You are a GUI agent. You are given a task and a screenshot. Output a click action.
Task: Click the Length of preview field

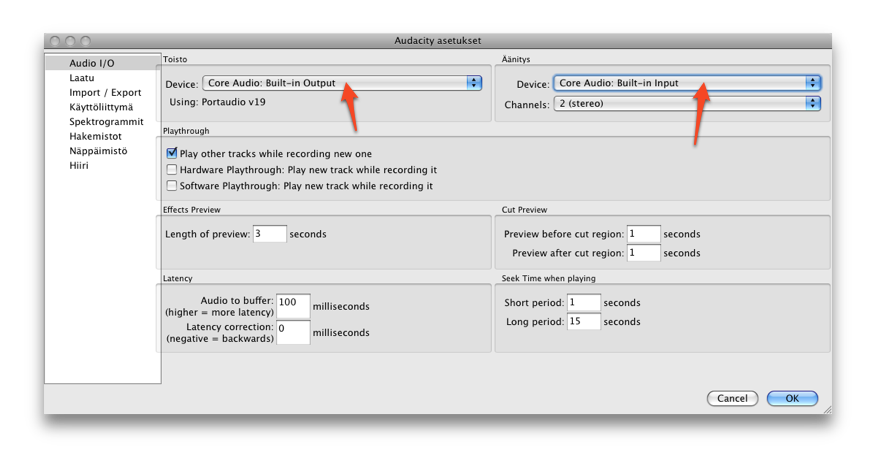pos(270,234)
